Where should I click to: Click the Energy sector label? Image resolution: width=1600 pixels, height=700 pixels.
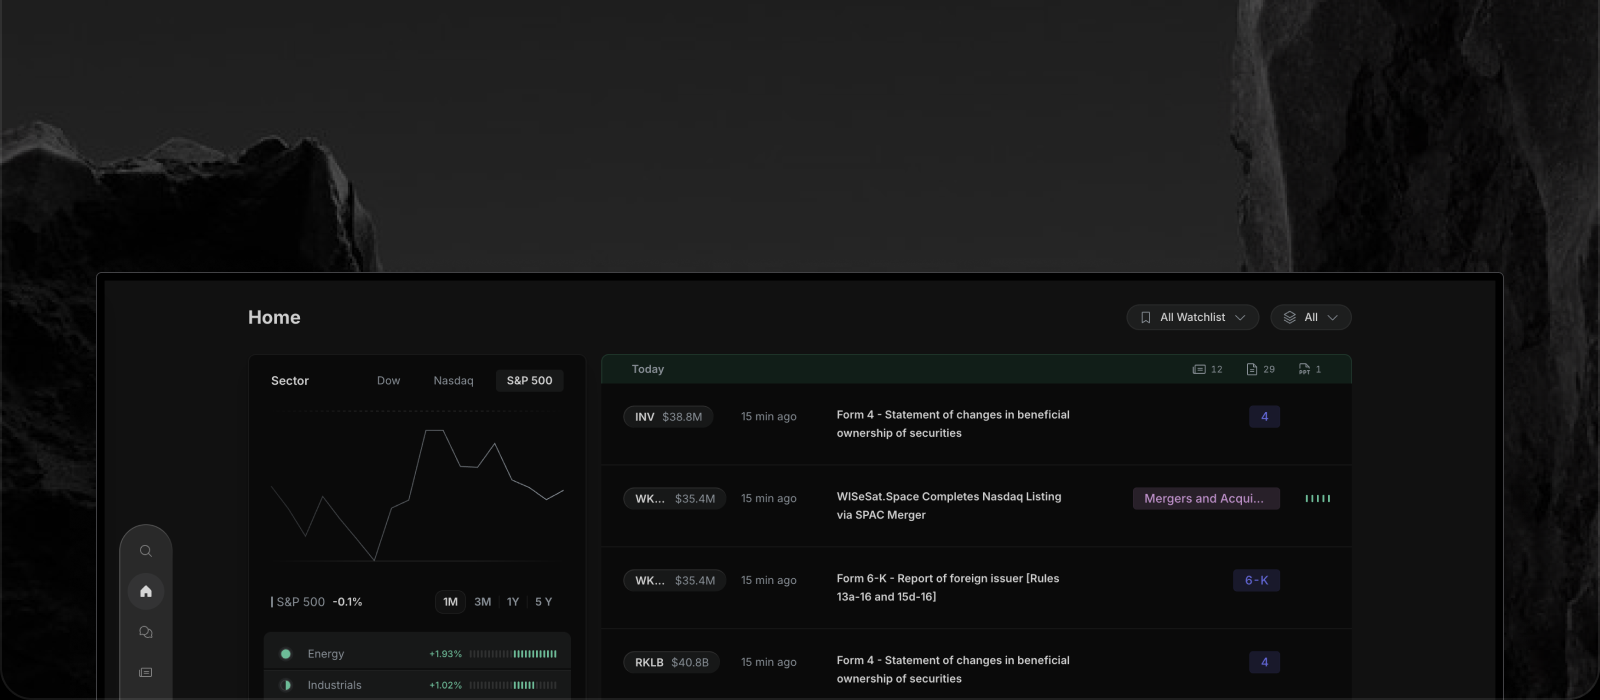pyautogui.click(x=326, y=654)
